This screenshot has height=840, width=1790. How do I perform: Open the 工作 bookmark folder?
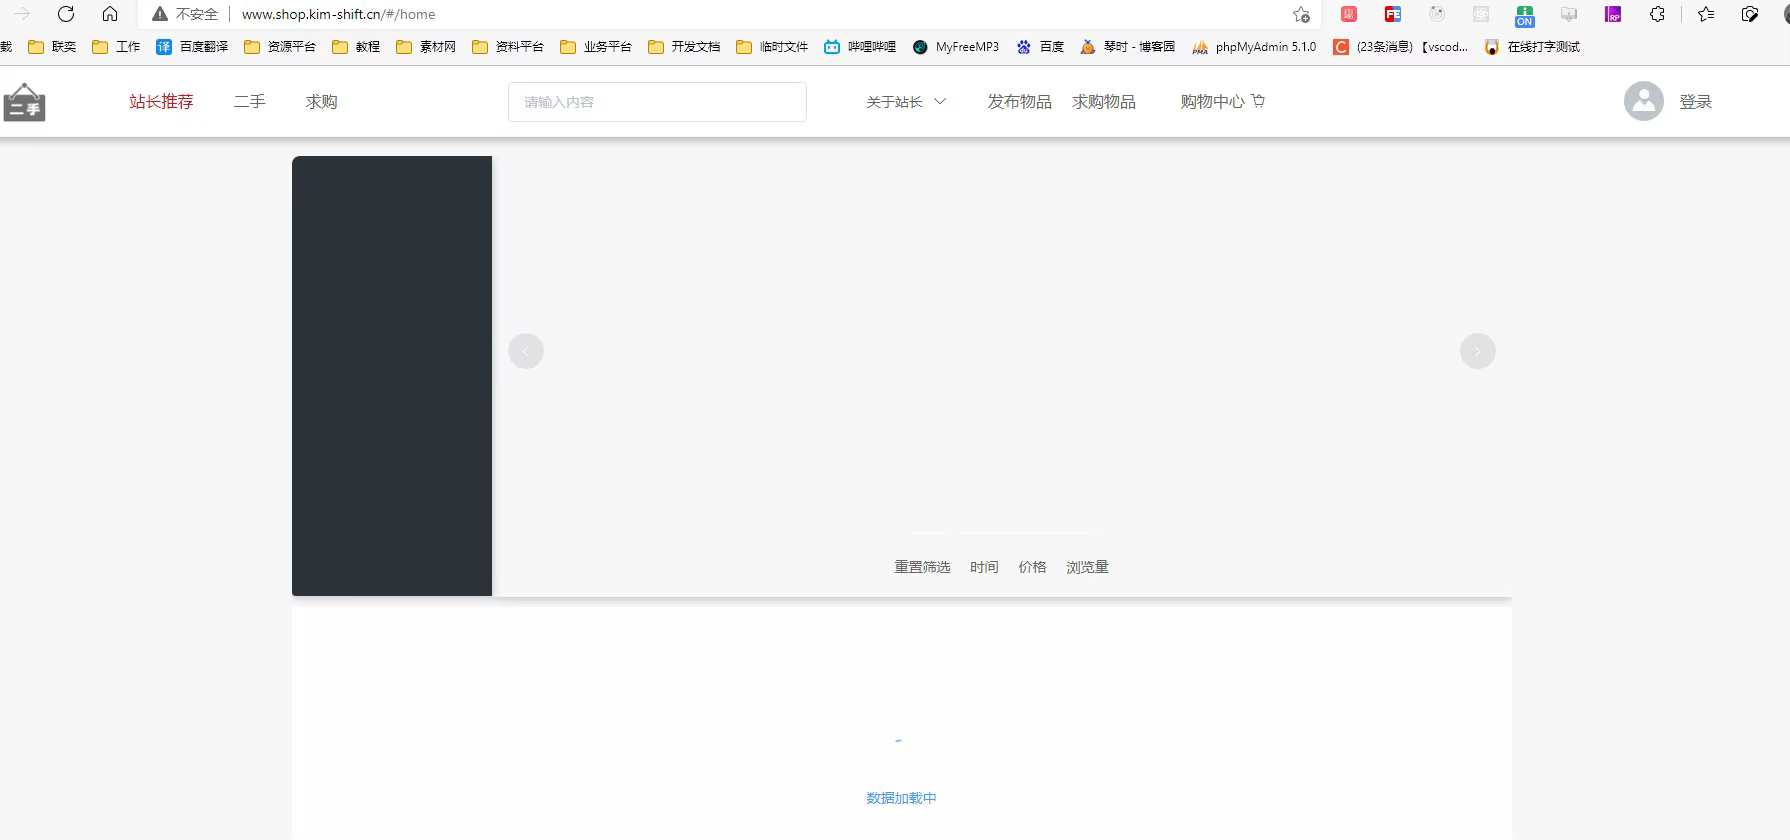click(x=116, y=47)
